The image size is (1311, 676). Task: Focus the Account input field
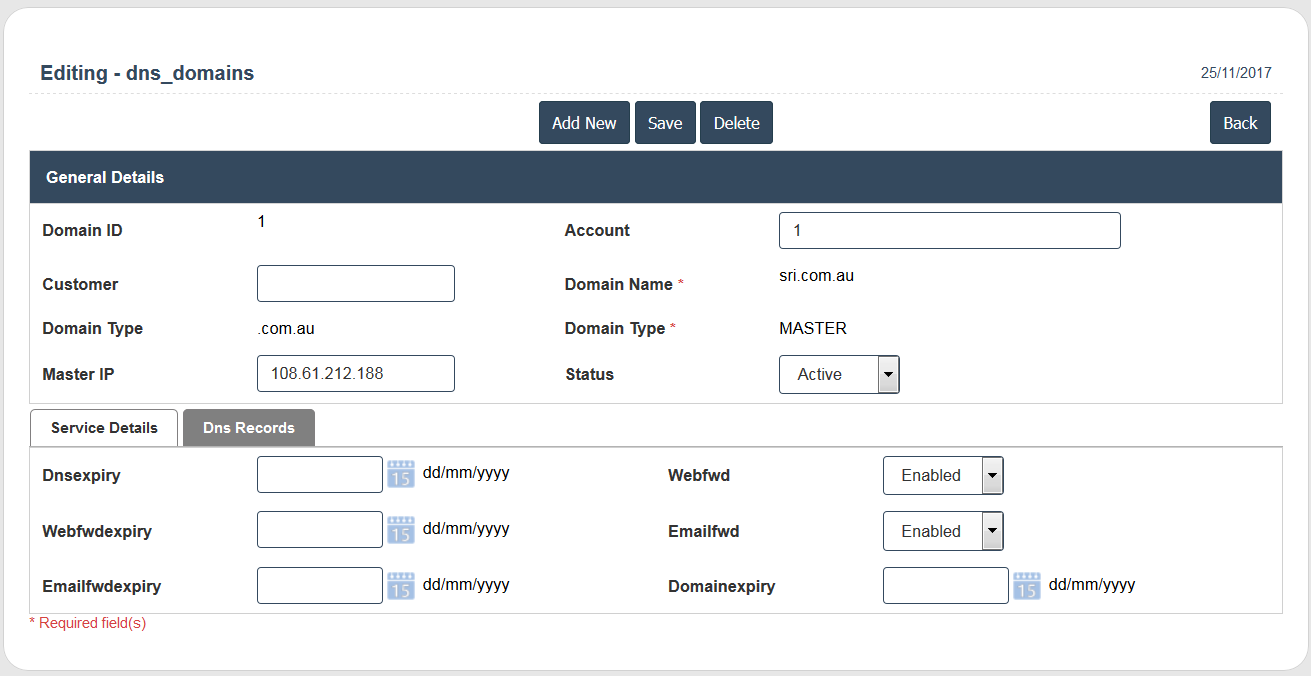(949, 230)
